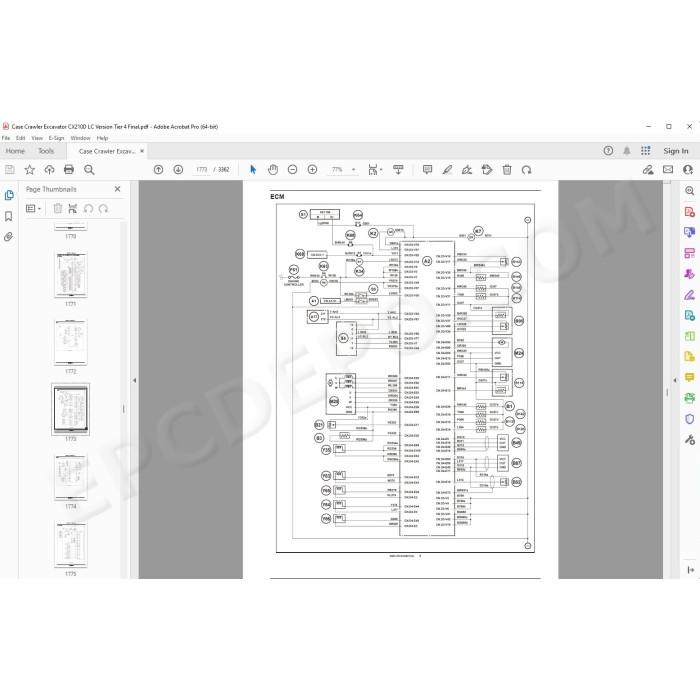Open Edit PDF tool in right pane

690,232
